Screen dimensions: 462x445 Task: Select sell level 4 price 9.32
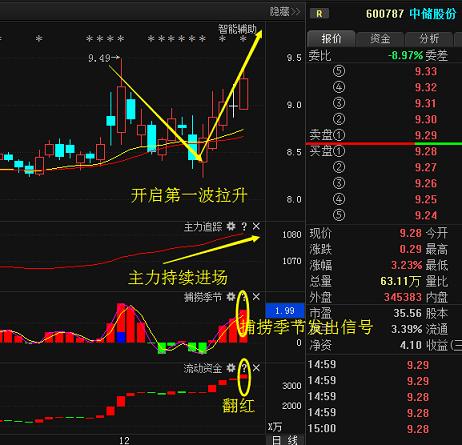[x=426, y=87]
